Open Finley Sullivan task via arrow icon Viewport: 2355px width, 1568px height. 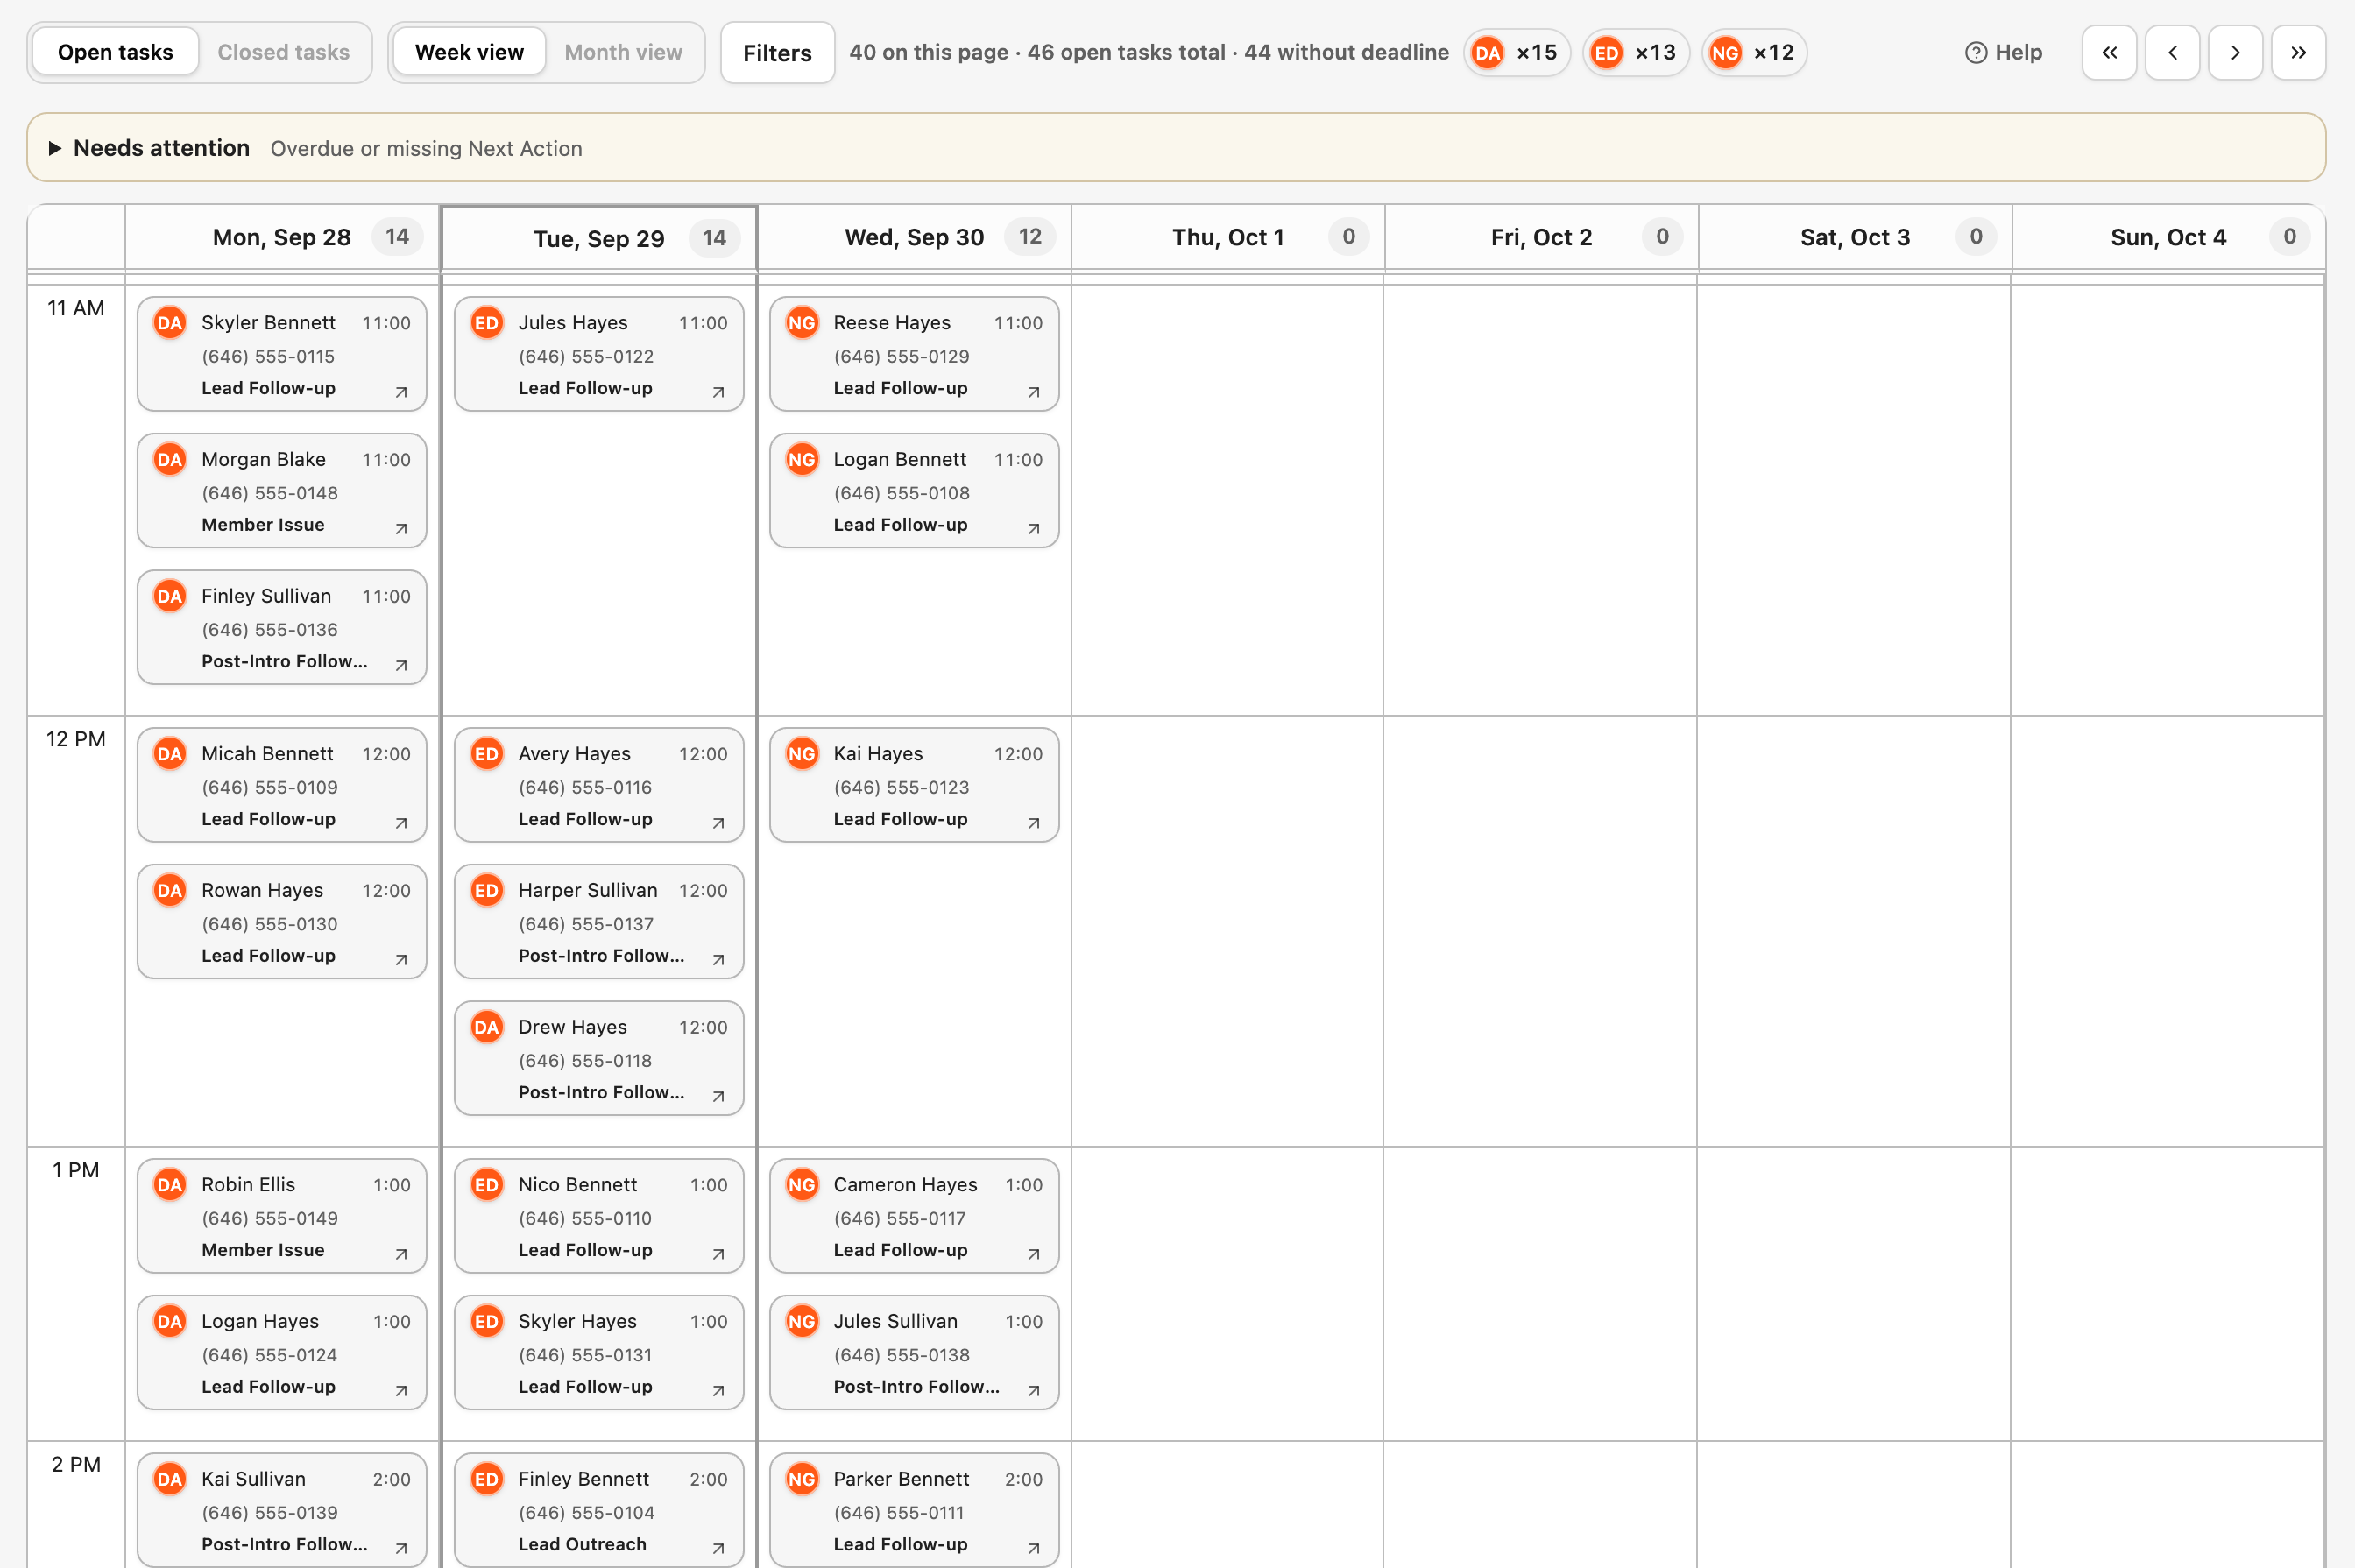tap(401, 665)
